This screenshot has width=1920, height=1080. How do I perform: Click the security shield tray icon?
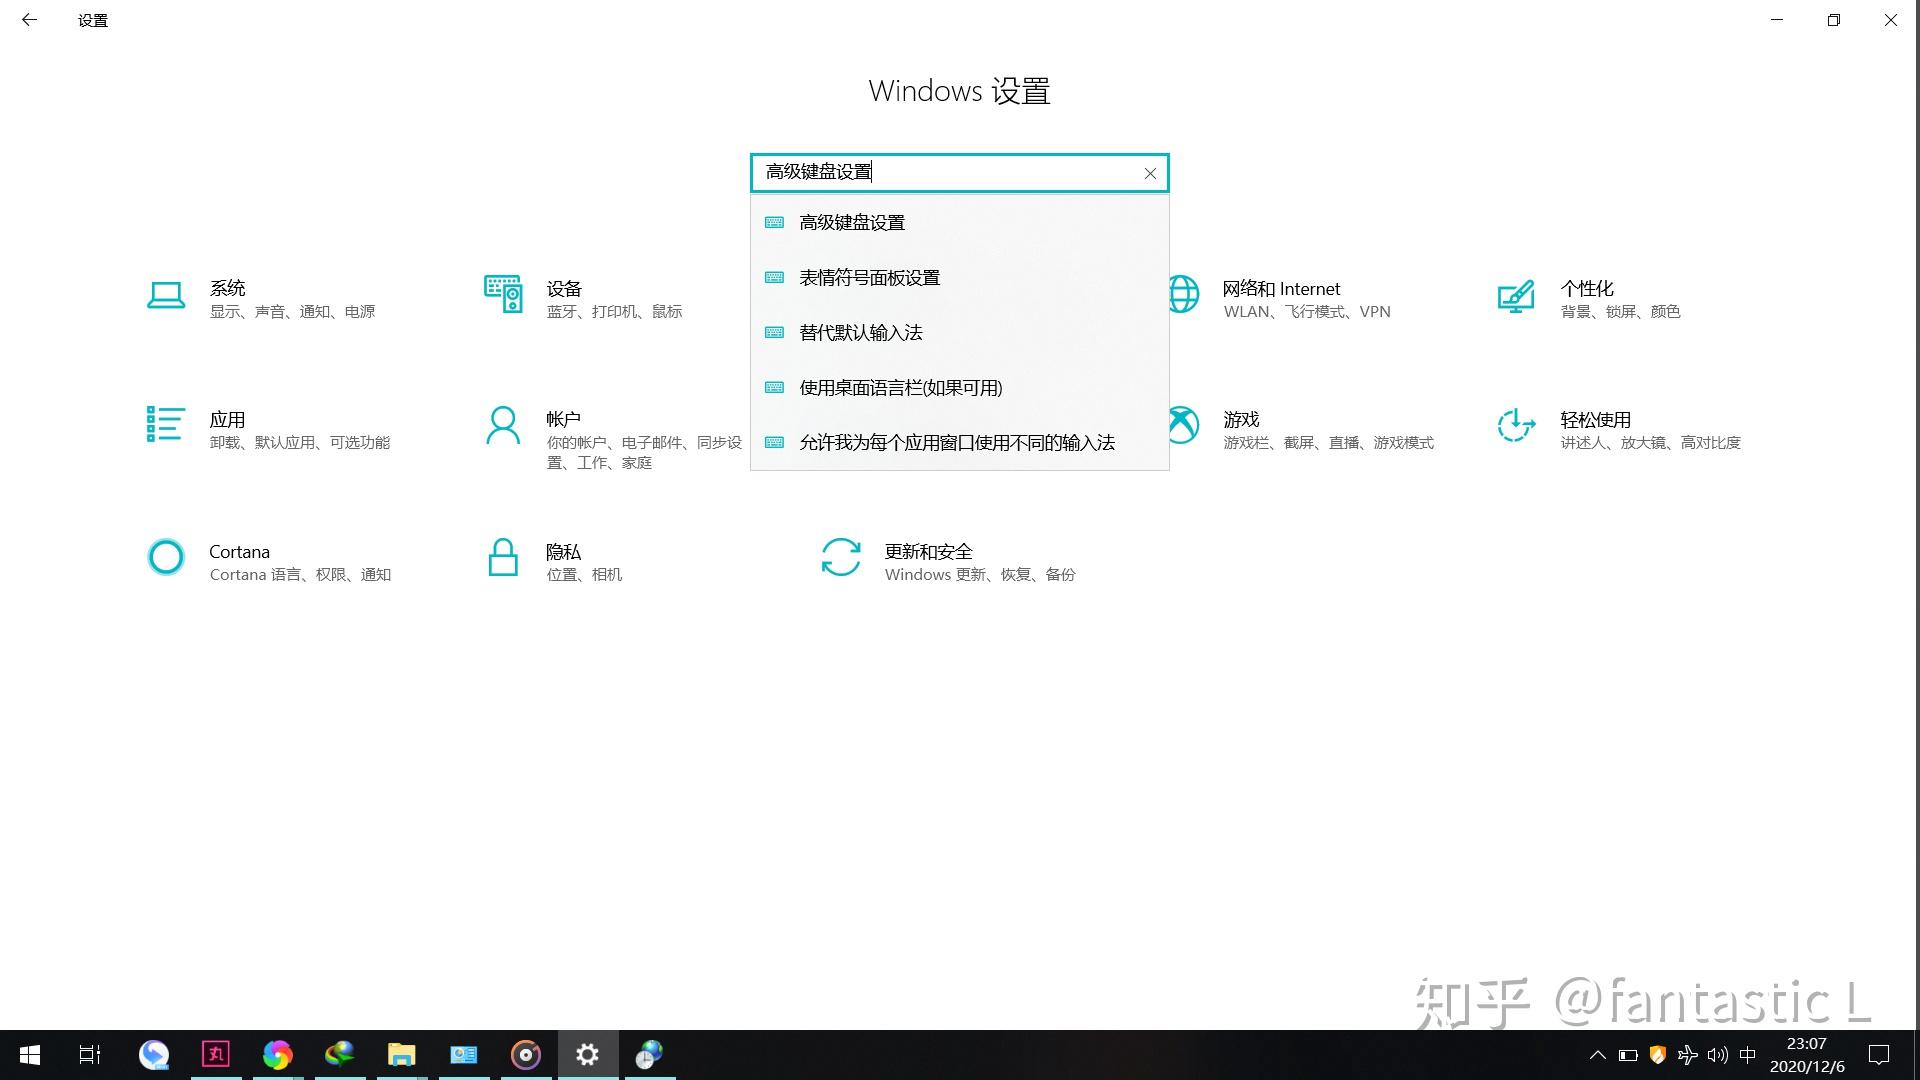(x=1657, y=1055)
